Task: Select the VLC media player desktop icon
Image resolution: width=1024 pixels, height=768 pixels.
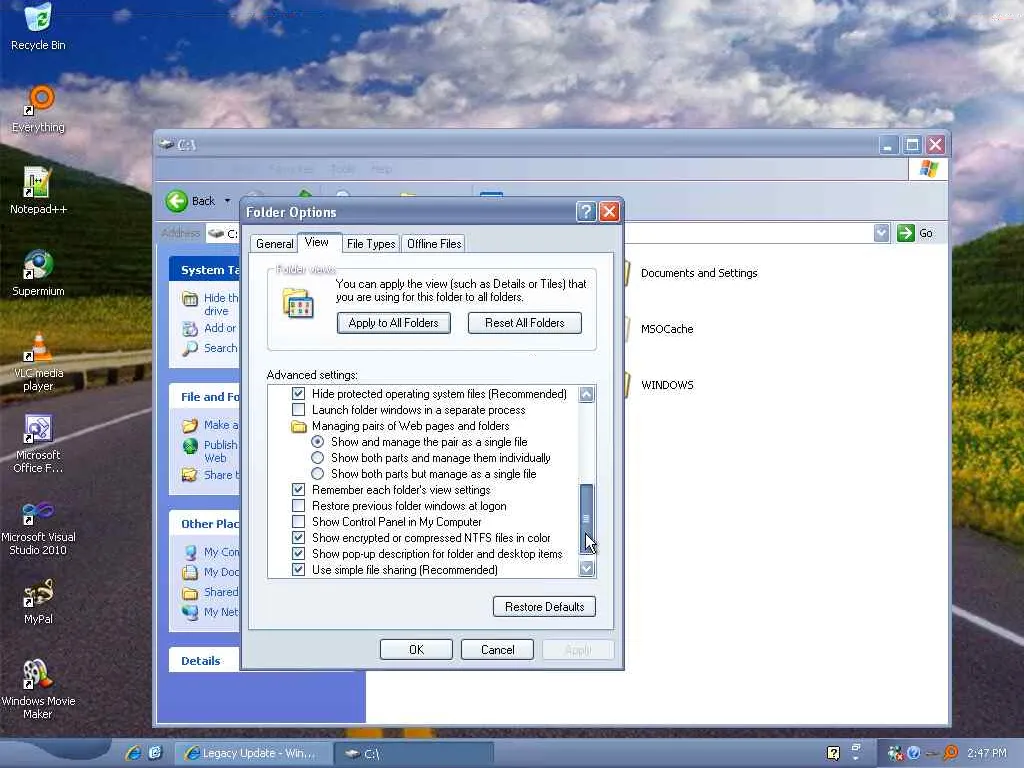Action: pyautogui.click(x=38, y=361)
